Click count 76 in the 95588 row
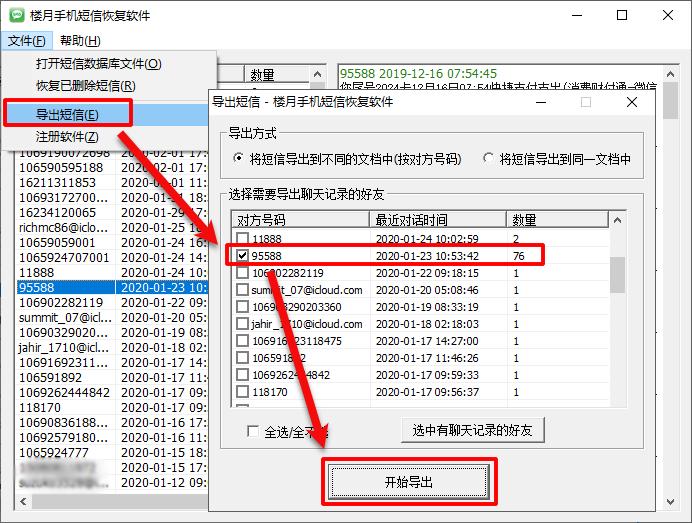 pos(519,256)
